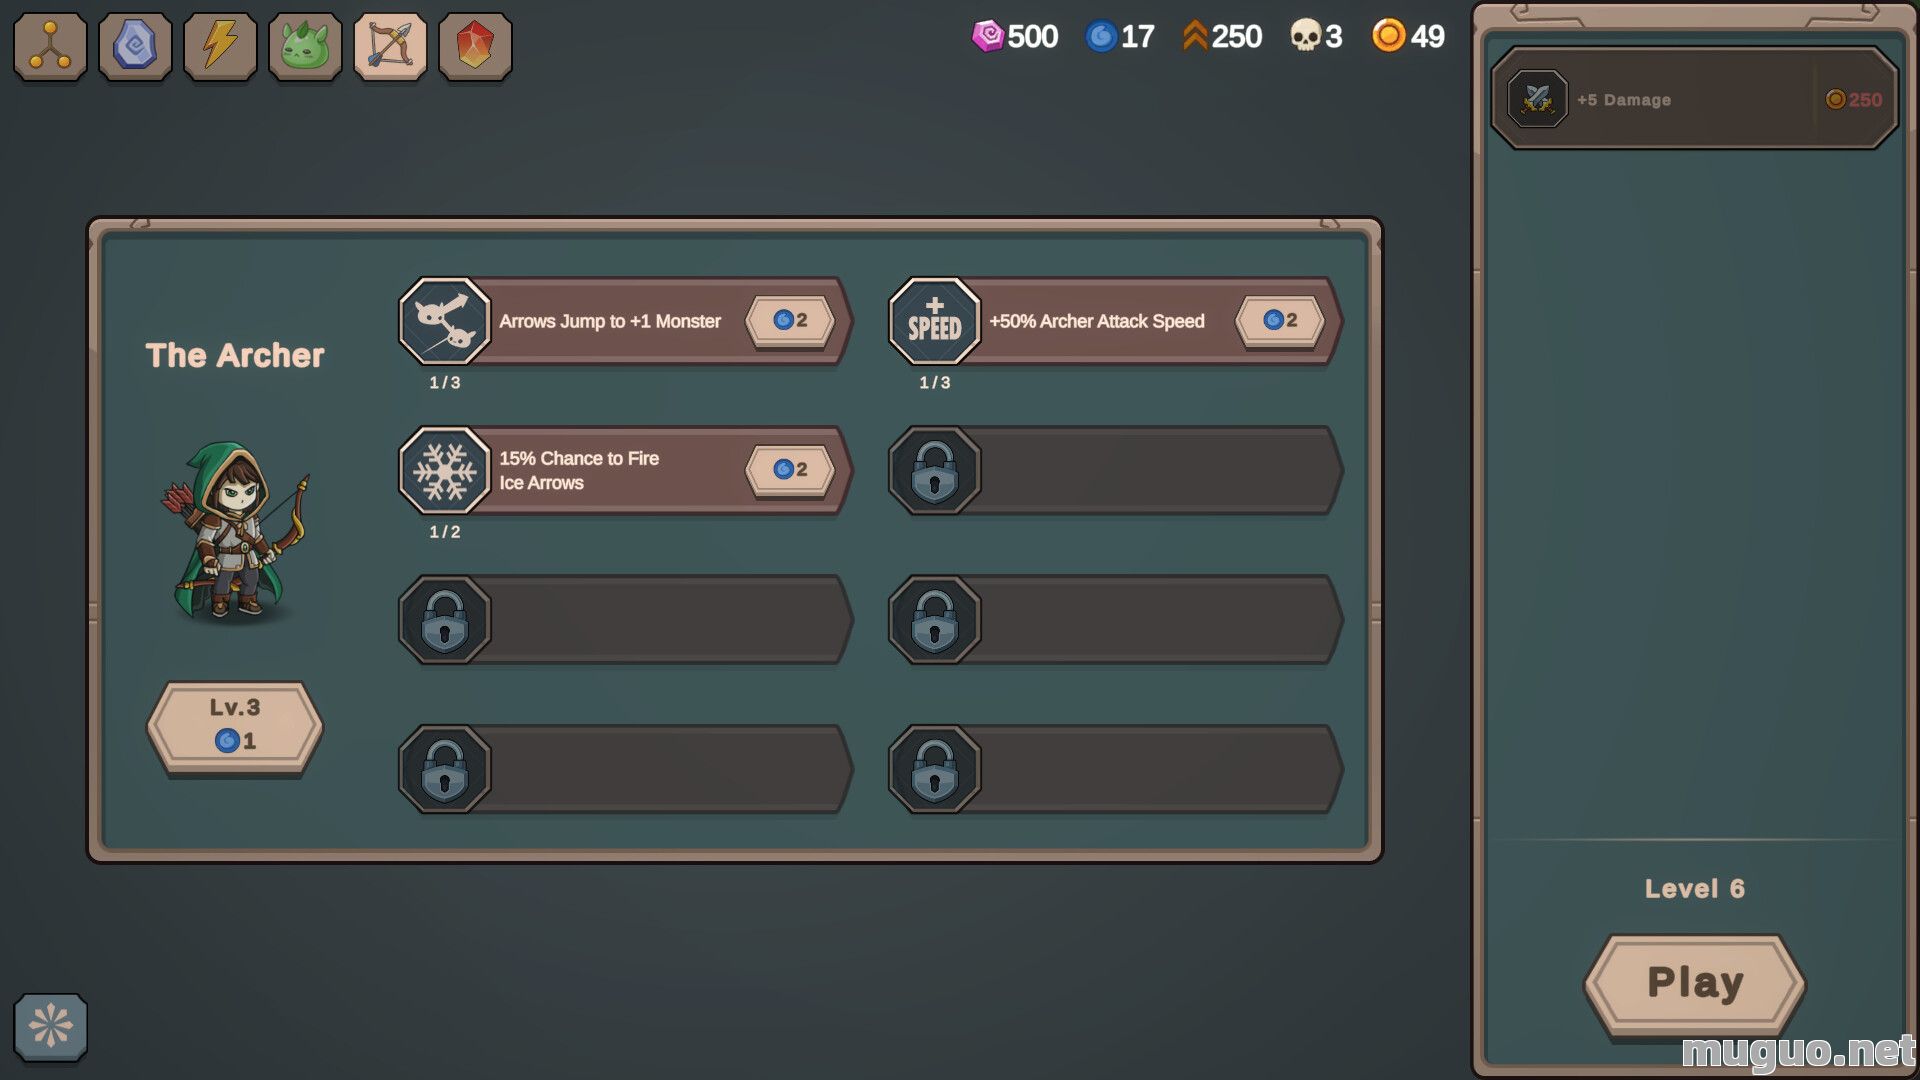The image size is (1920, 1080).
Task: Buy 15% Chance to Fire Ice Arrows upgrade
Action: 790,469
